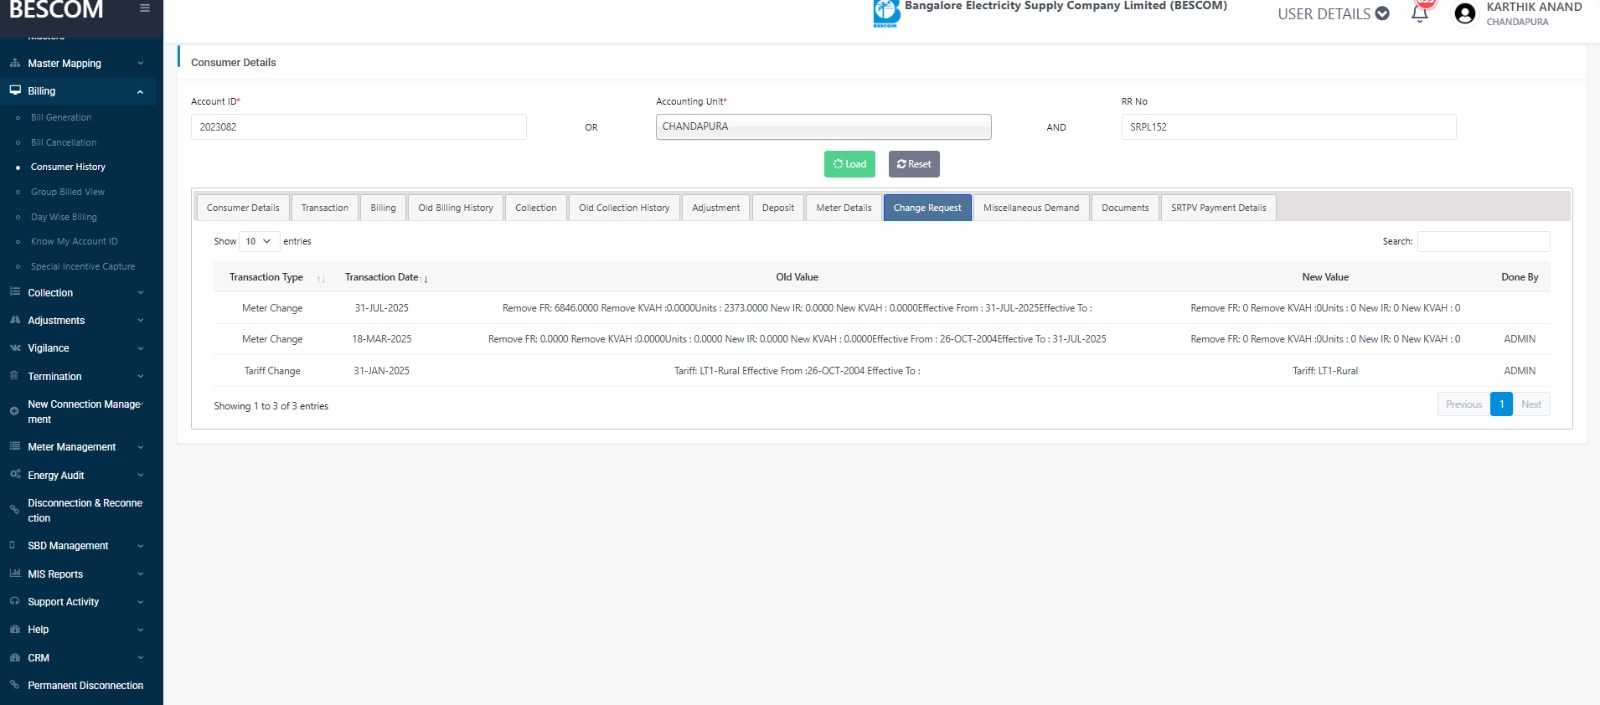Open Bill Cancellation in sidebar
The height and width of the screenshot is (705, 1600).
pos(64,143)
